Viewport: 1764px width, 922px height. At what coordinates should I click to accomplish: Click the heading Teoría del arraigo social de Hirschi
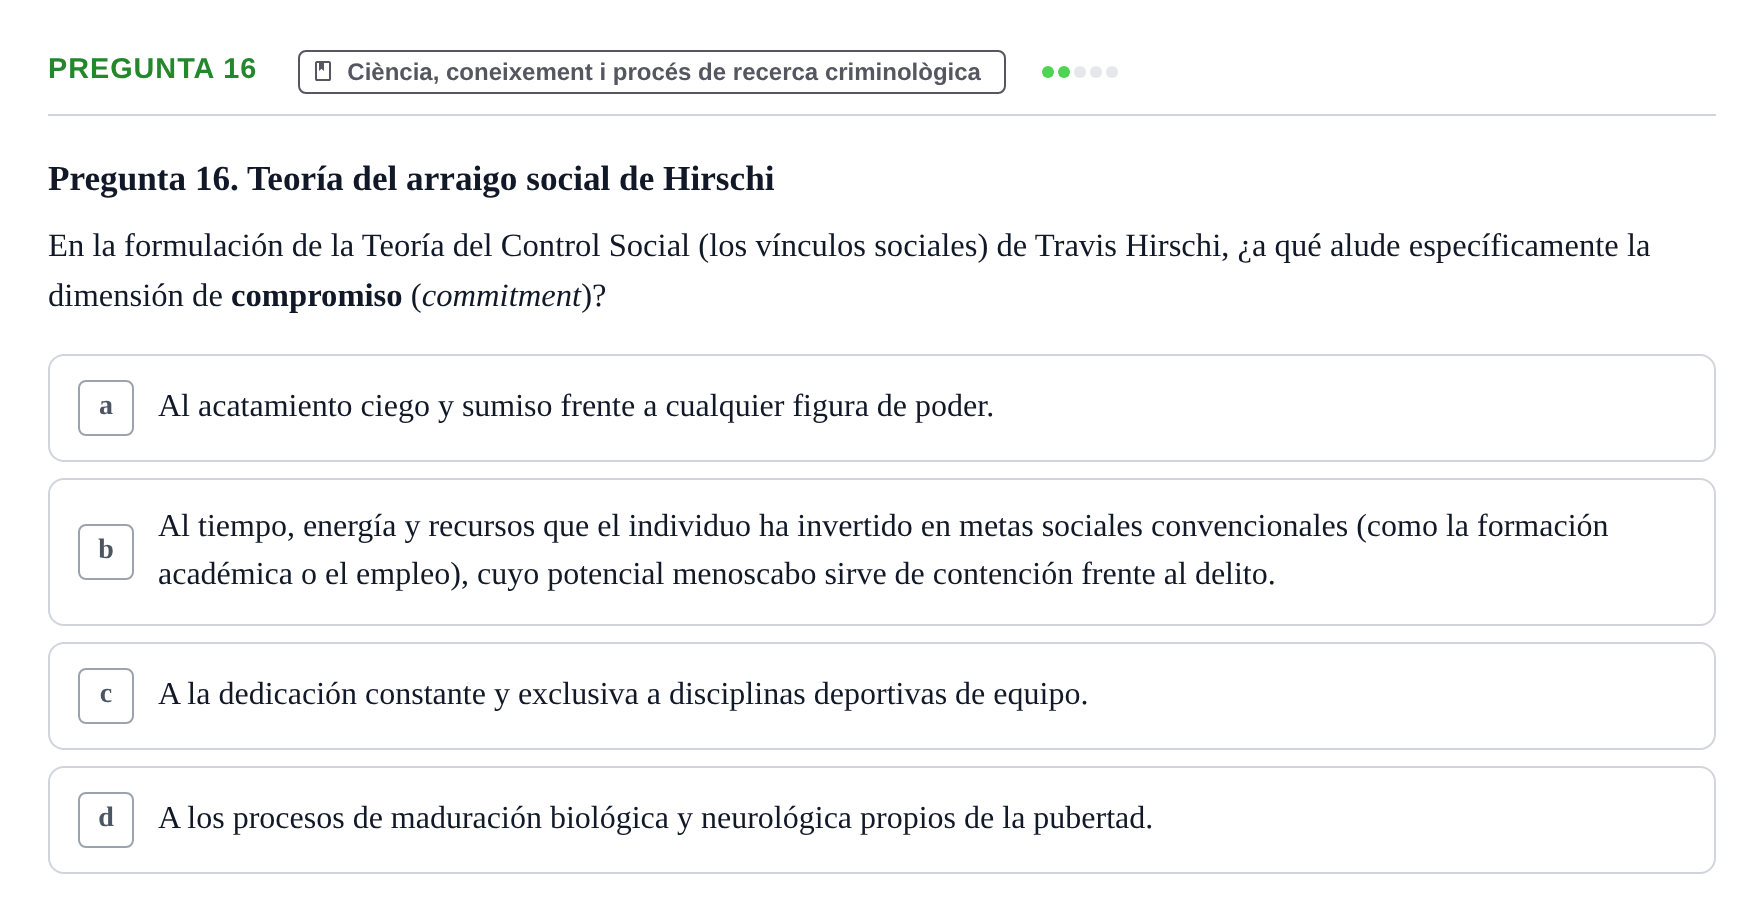tap(411, 179)
